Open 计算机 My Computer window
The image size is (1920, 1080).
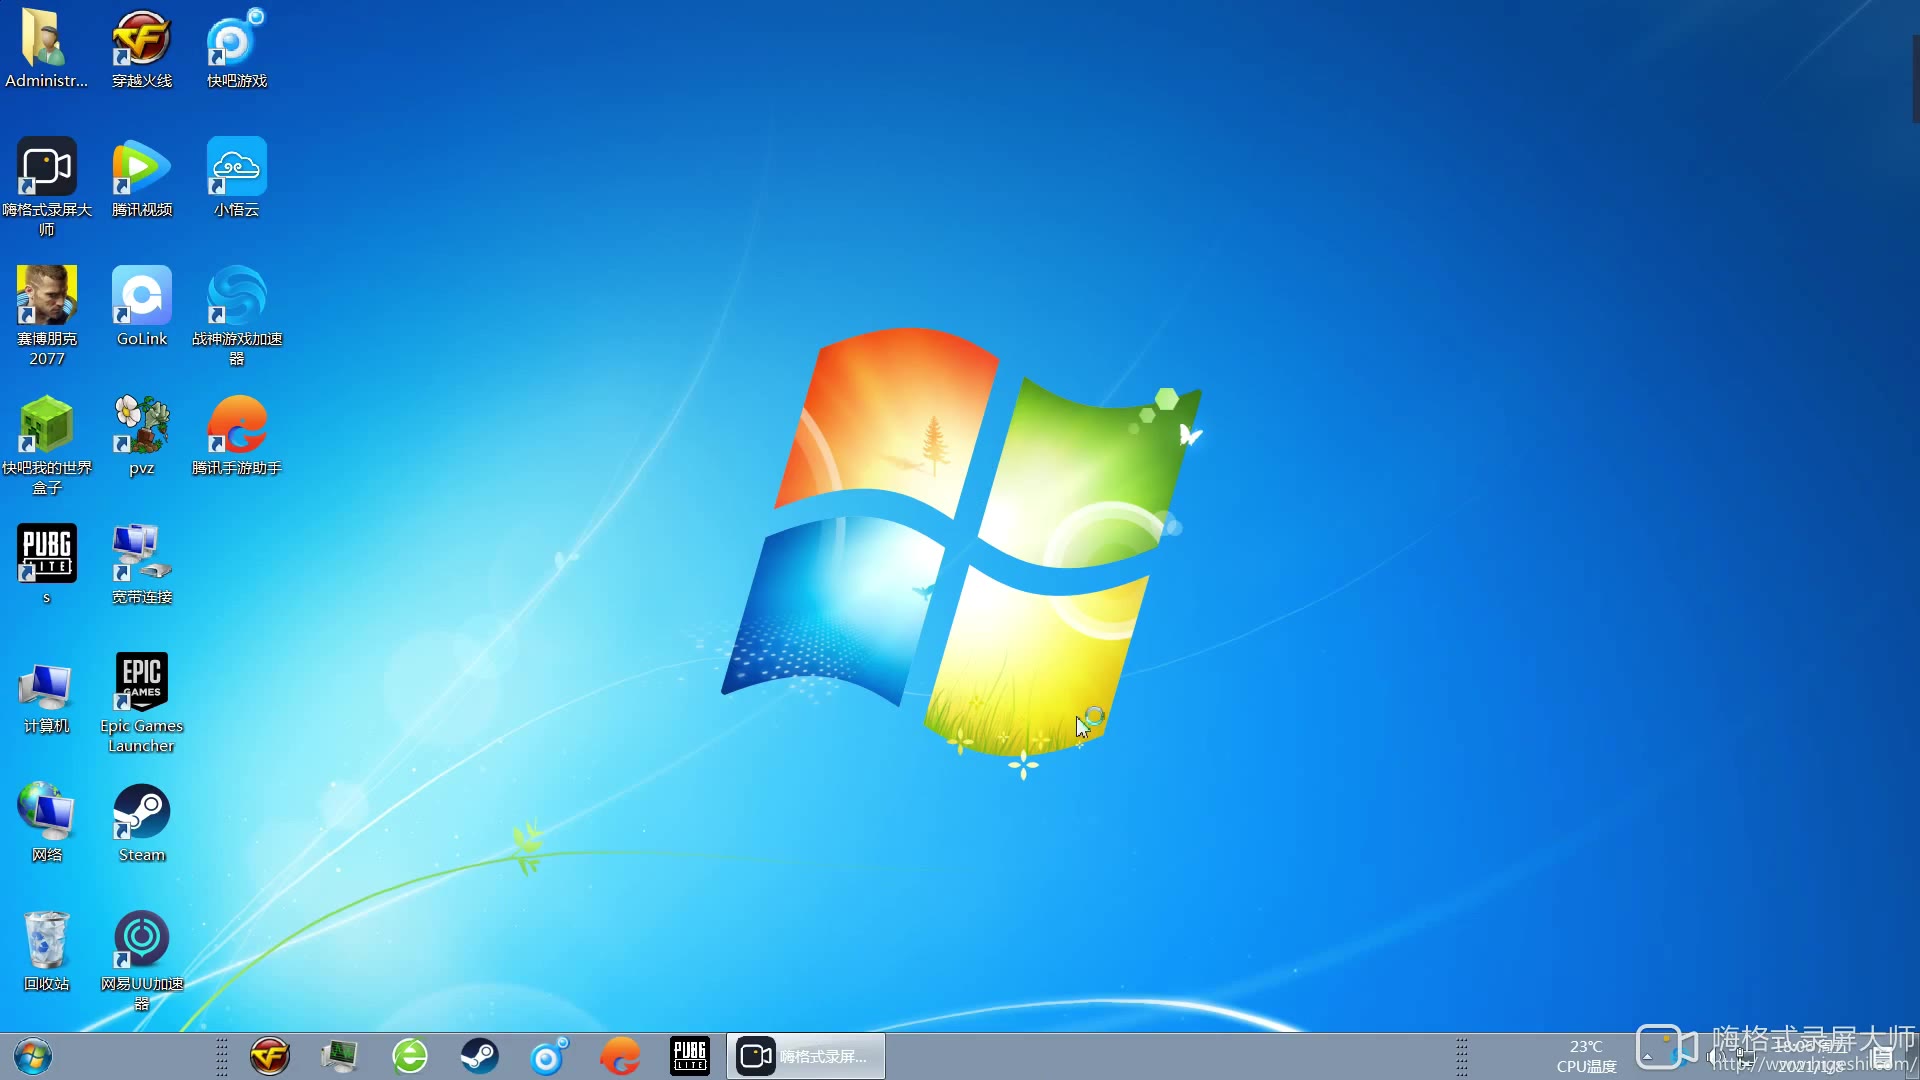pyautogui.click(x=46, y=684)
